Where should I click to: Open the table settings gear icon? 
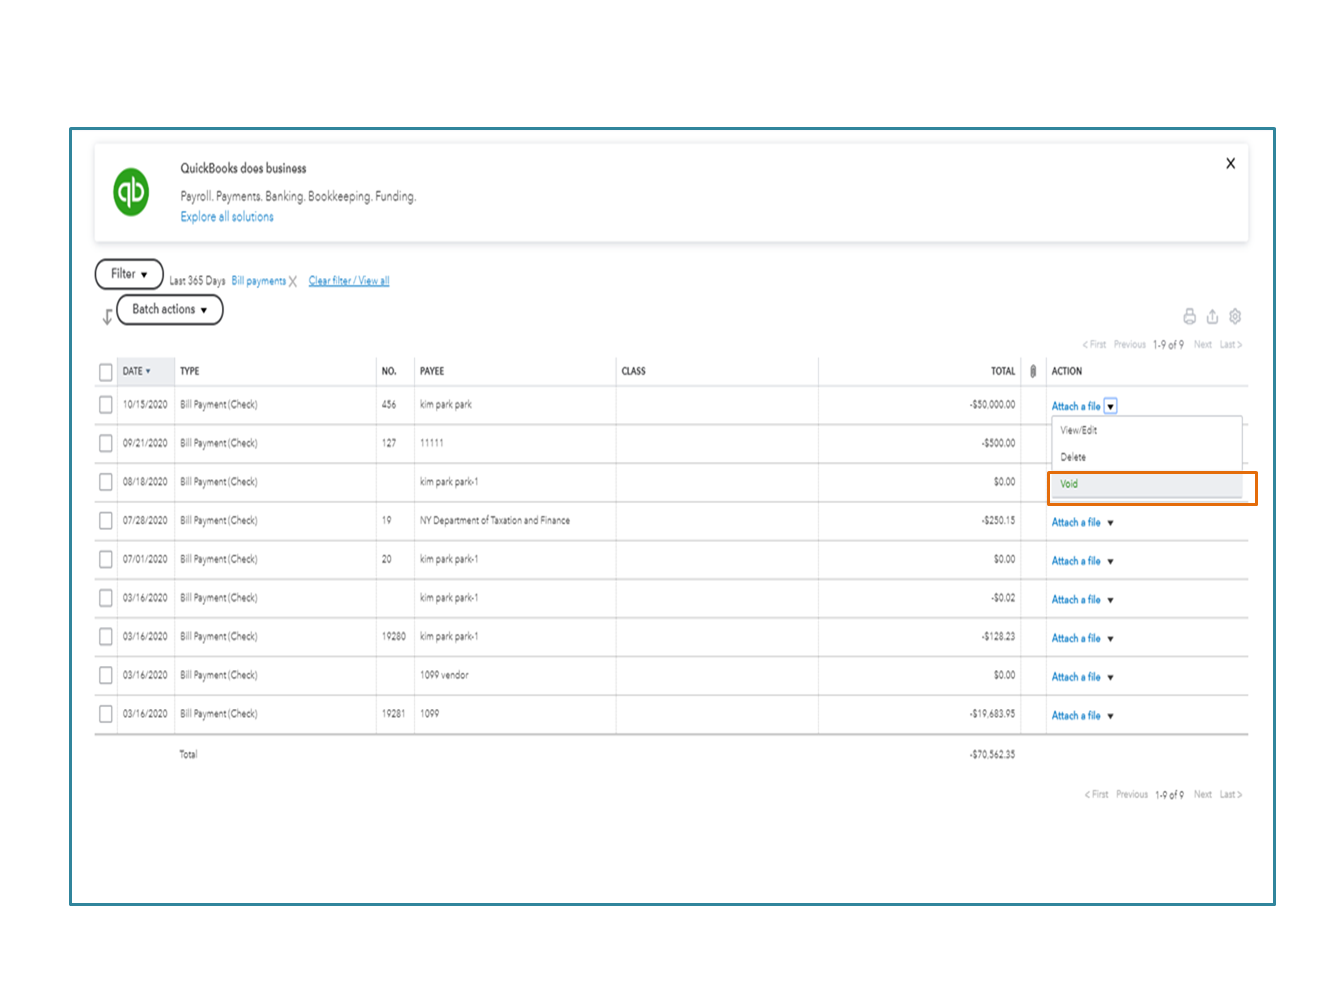pyautogui.click(x=1235, y=317)
